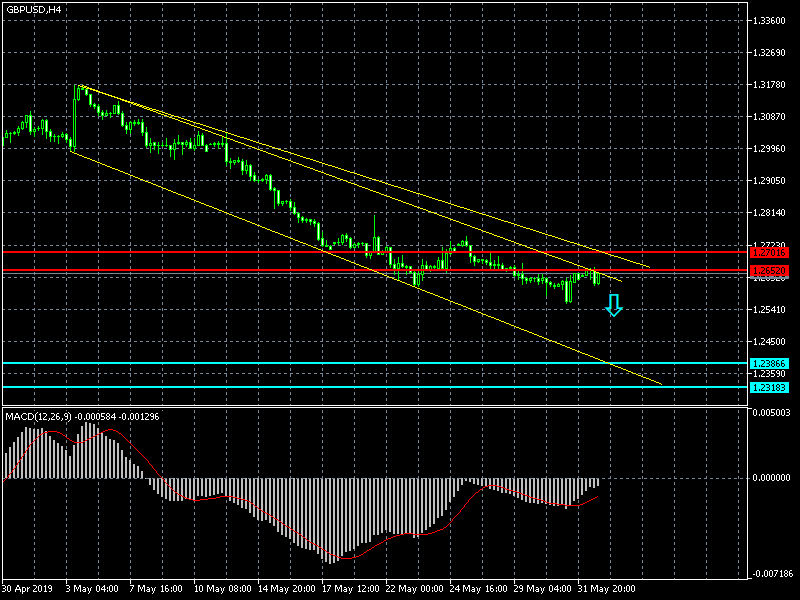The height and width of the screenshot is (600, 800).
Task: Click the 24 May 16:00 time label
Action: pos(479,589)
